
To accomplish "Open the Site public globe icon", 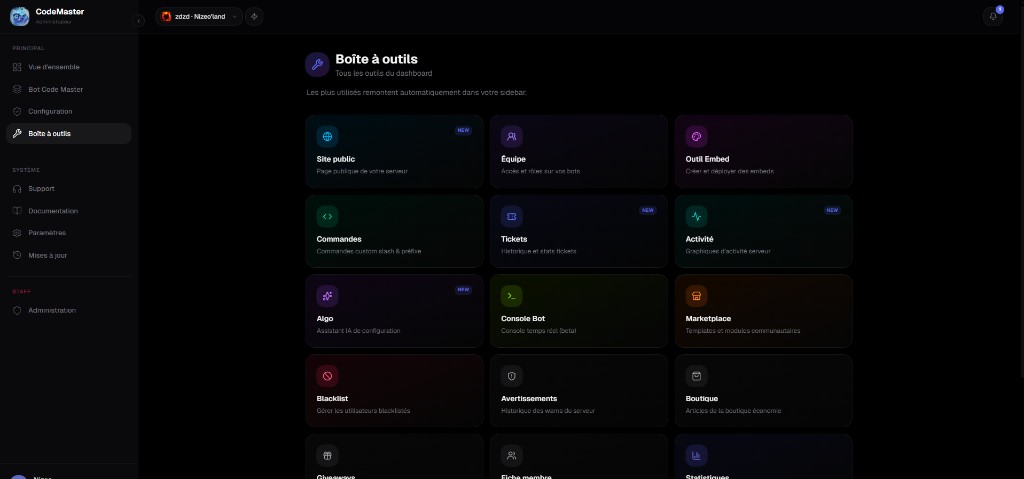I will coord(327,137).
